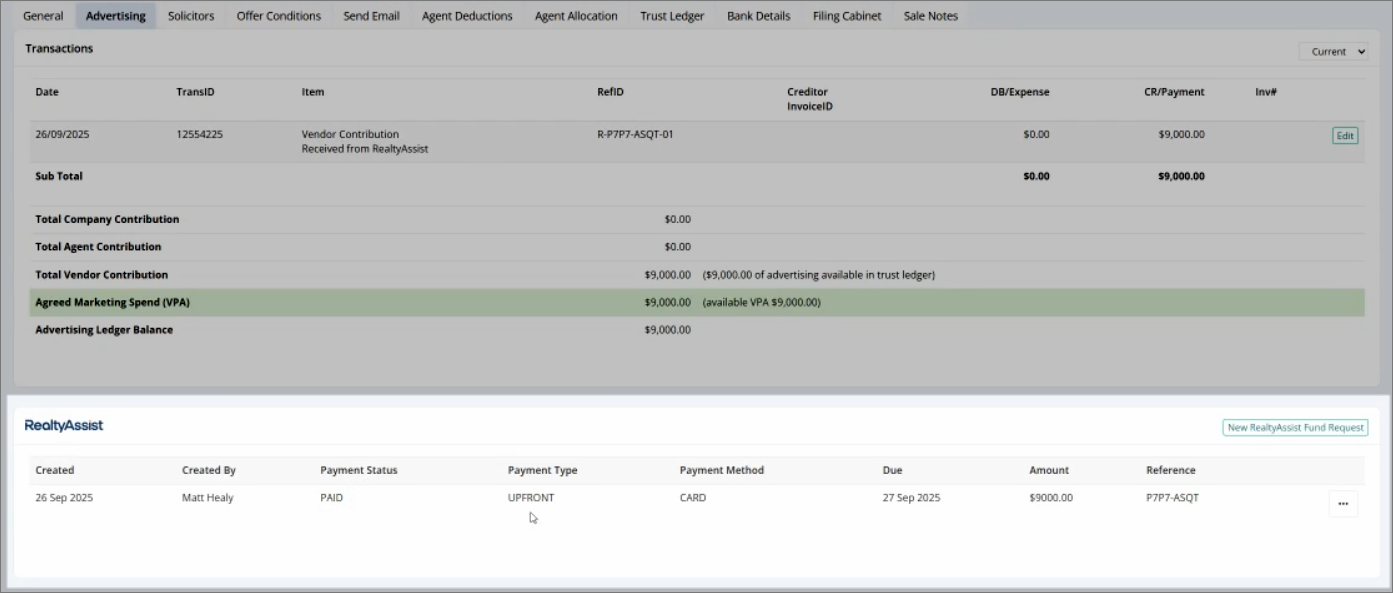Screen dimensions: 1393x593
Task: Click the Vendor Contribution item text
Action: (350, 134)
